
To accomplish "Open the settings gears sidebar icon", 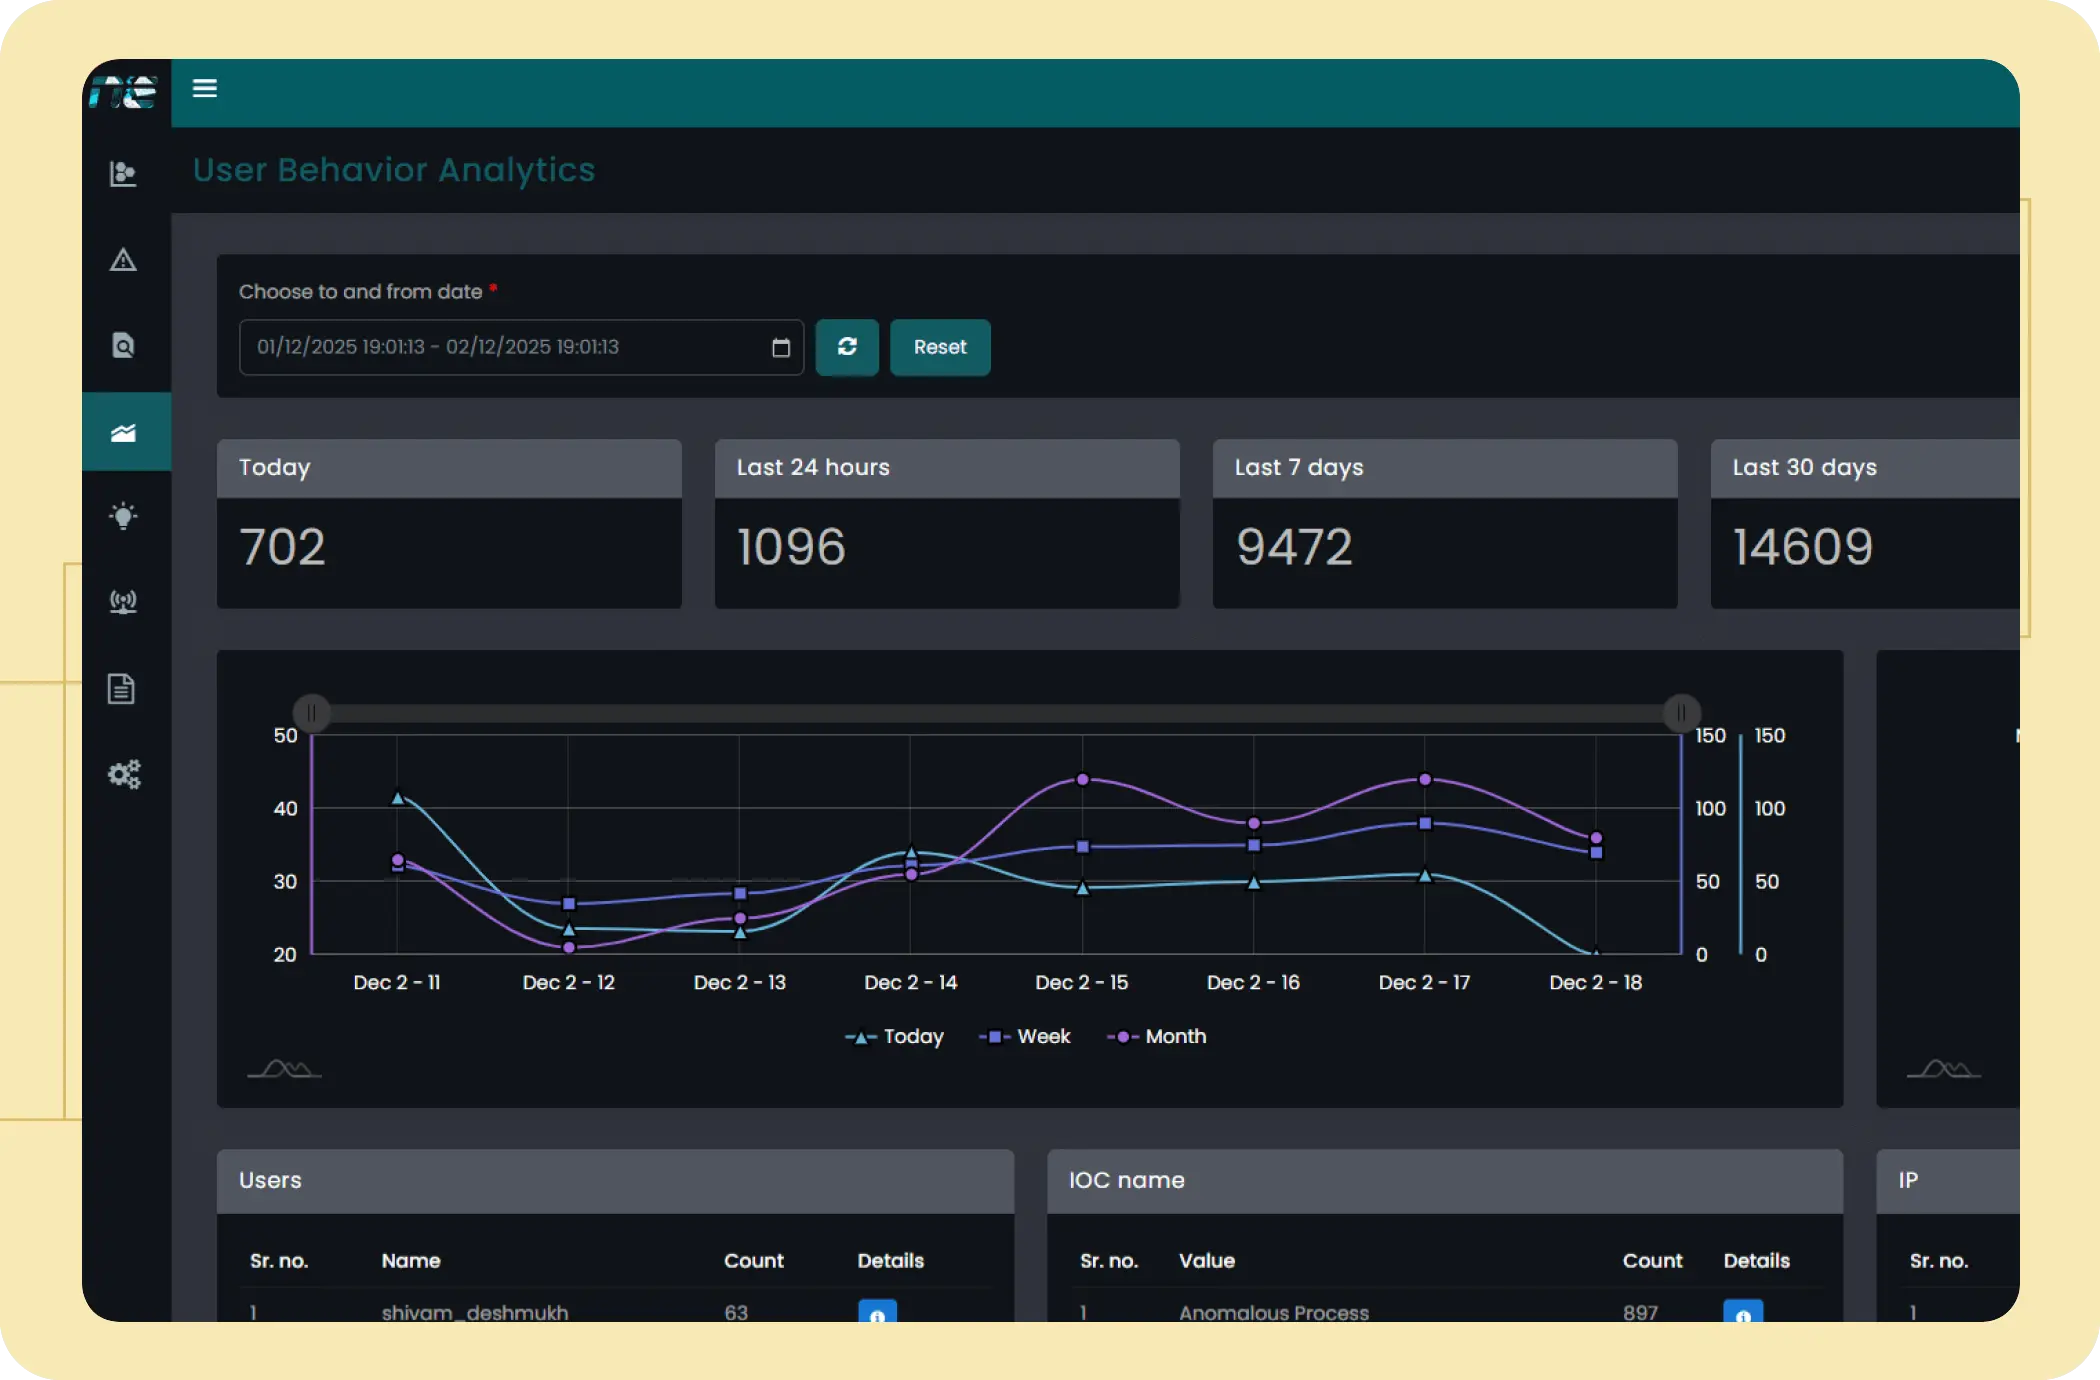I will (124, 774).
